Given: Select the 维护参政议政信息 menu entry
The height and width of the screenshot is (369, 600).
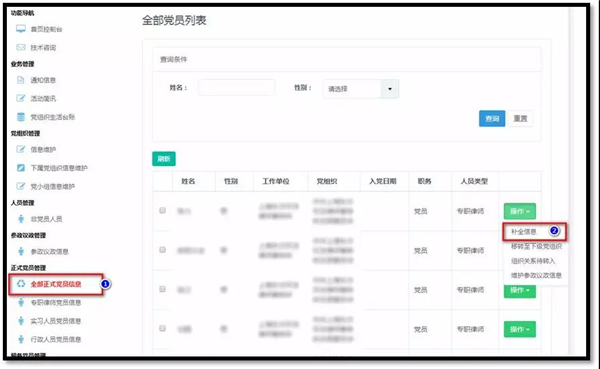Looking at the screenshot, I should [x=536, y=275].
